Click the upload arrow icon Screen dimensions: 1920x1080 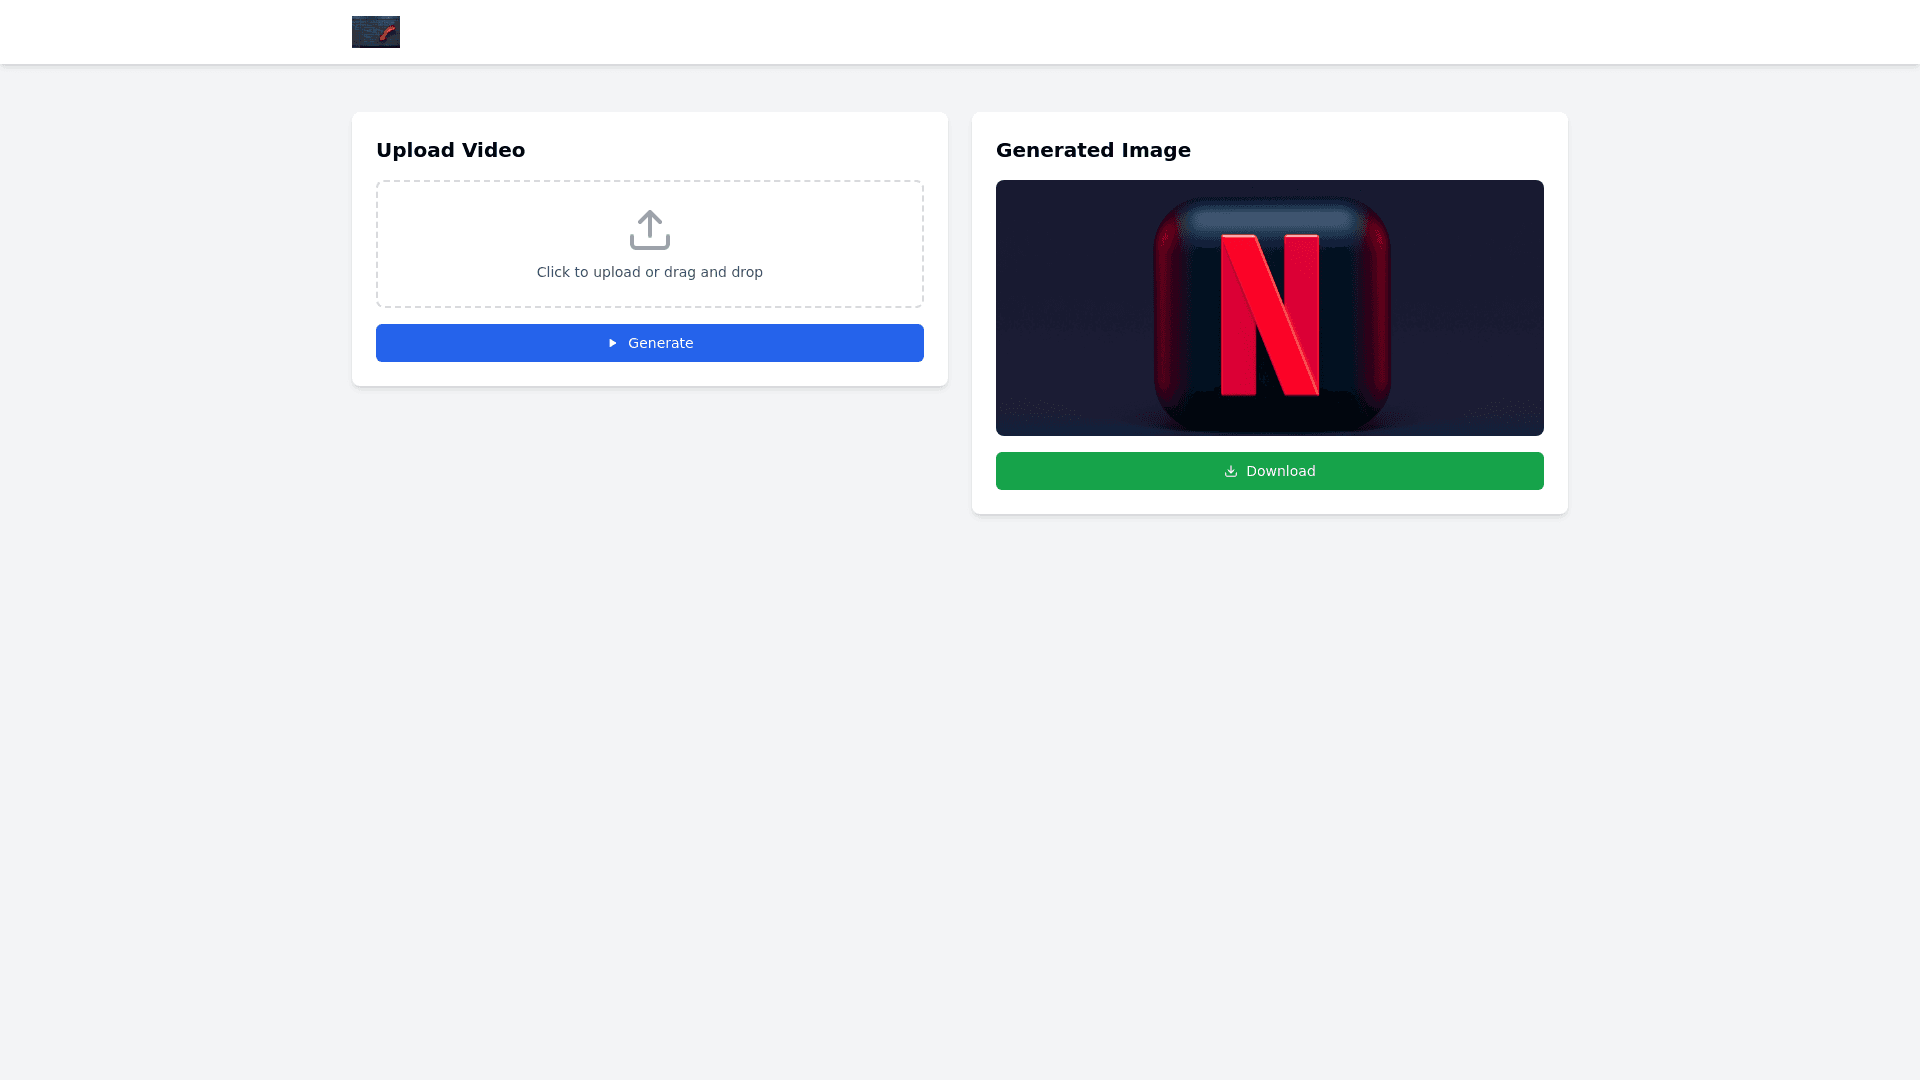click(x=650, y=229)
